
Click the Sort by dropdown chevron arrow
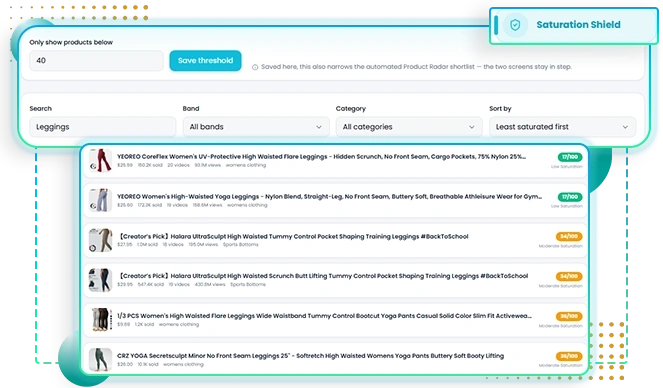[x=625, y=127]
